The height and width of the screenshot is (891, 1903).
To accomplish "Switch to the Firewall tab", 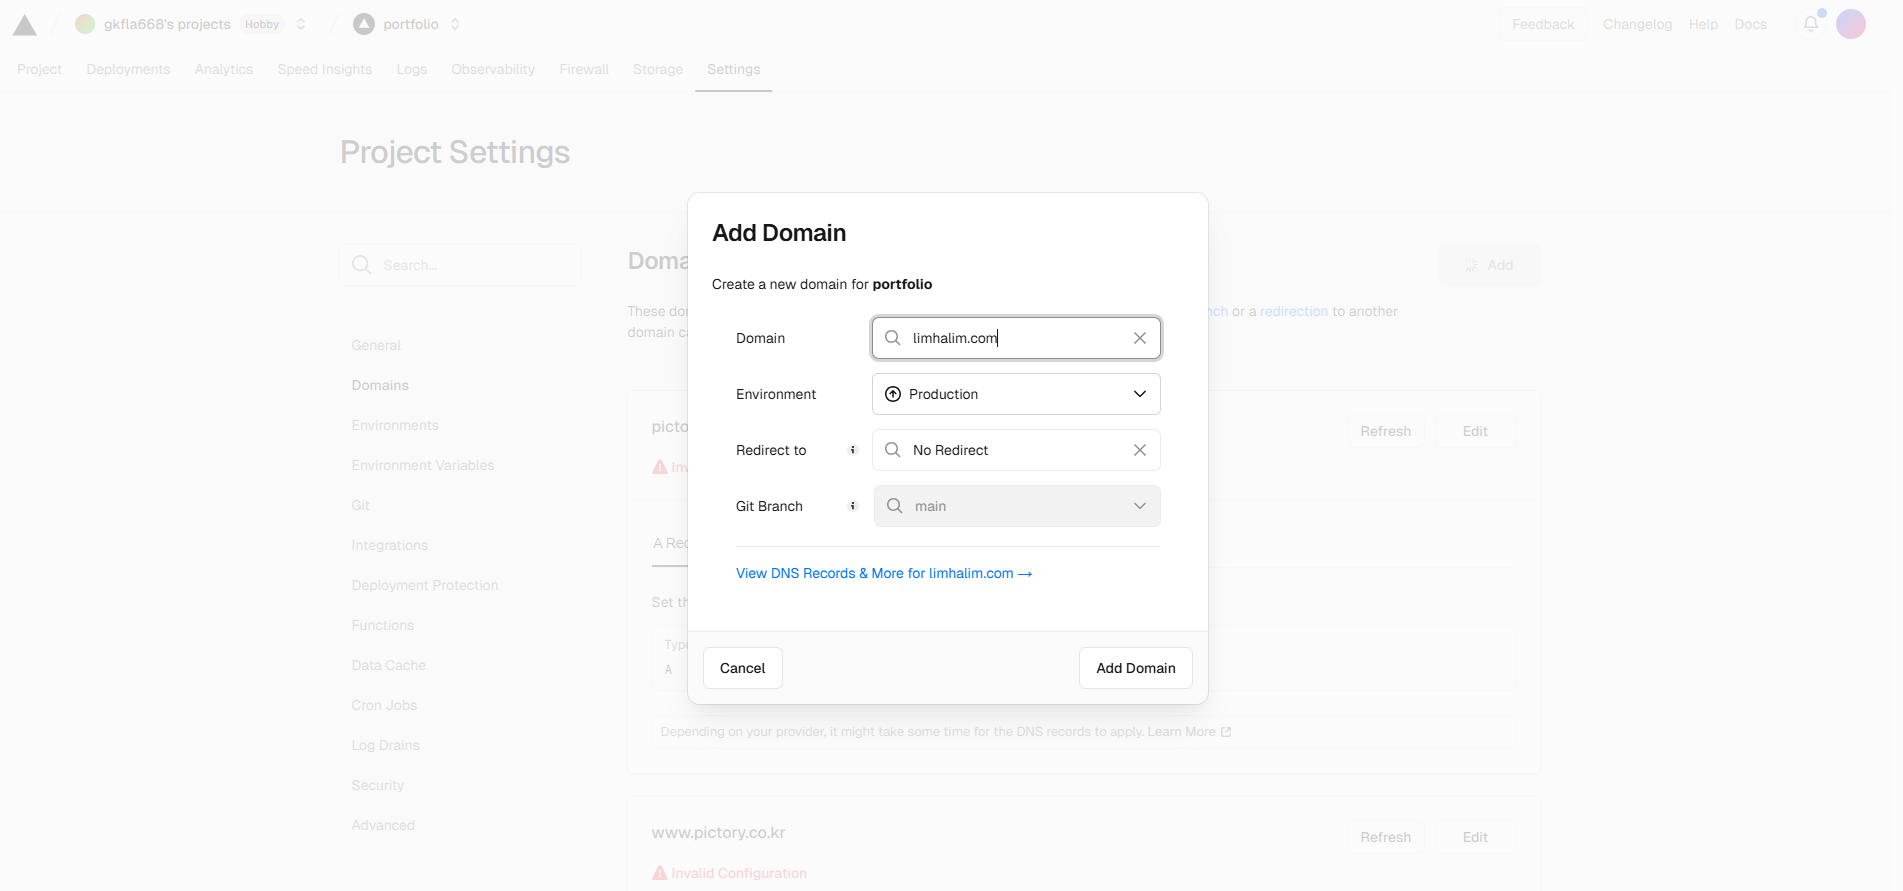I will click(584, 69).
